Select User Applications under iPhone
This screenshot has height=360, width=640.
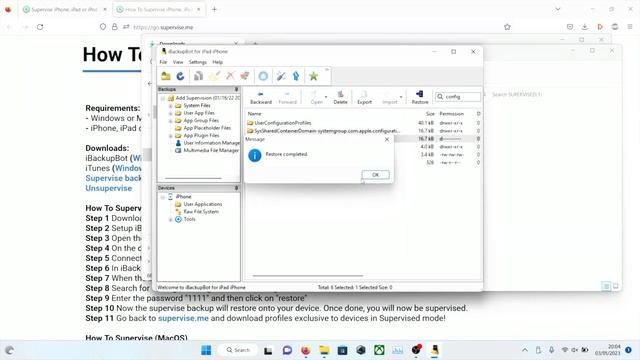[203, 204]
